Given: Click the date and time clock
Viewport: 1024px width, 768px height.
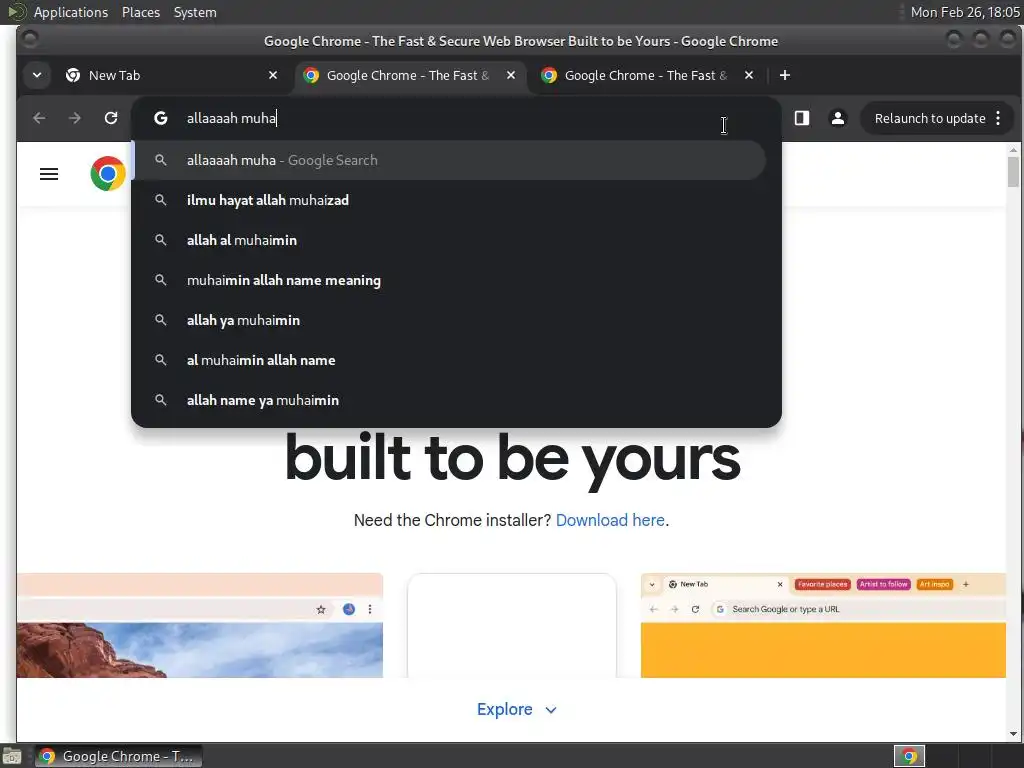Looking at the screenshot, I should (x=965, y=12).
